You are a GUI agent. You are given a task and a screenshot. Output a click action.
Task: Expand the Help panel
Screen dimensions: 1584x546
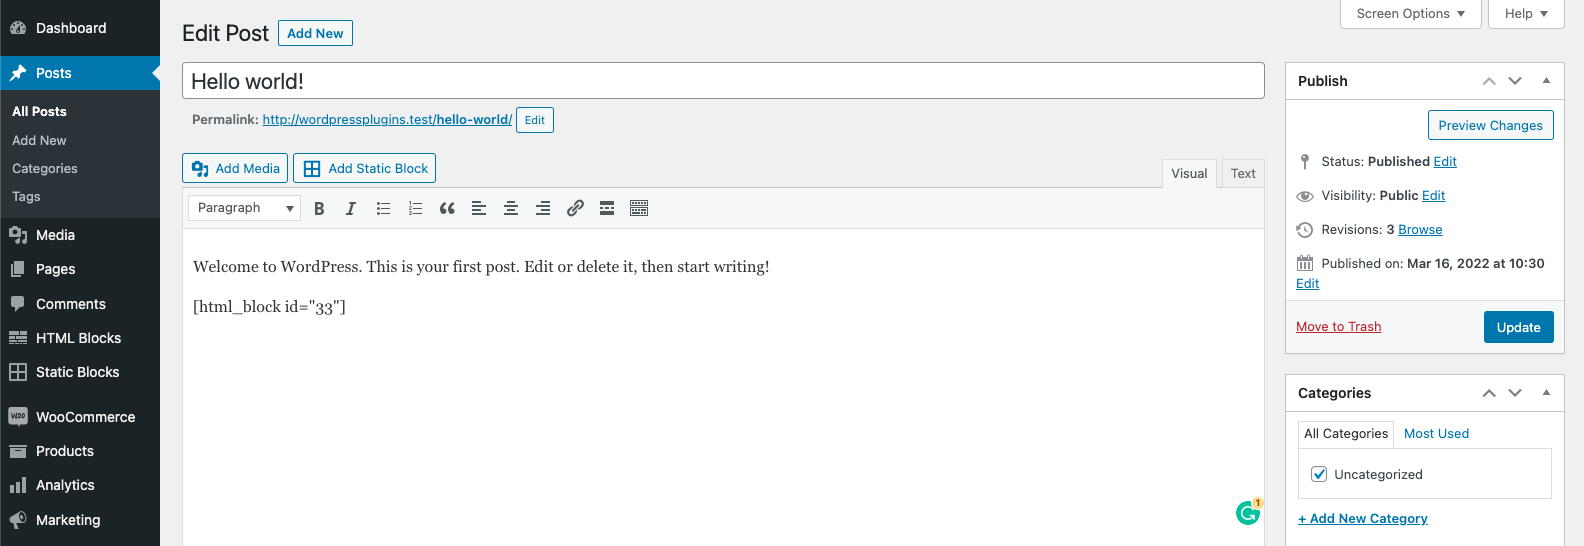point(1526,14)
